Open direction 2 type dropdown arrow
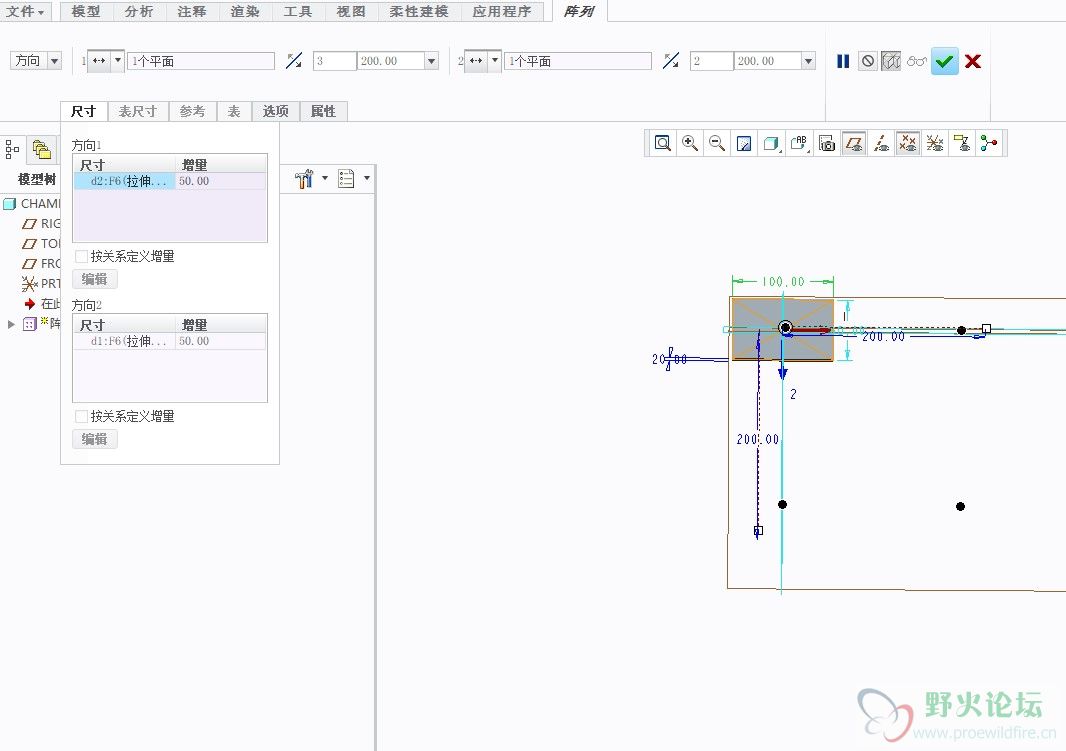This screenshot has width=1066, height=751. click(495, 60)
